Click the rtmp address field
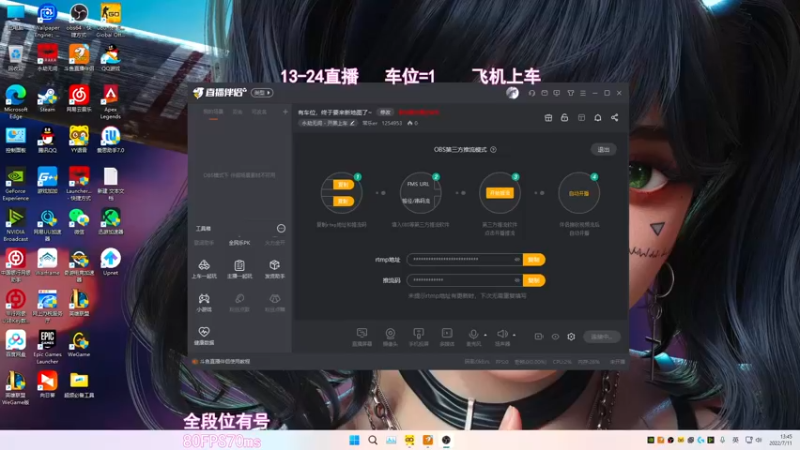 464,259
